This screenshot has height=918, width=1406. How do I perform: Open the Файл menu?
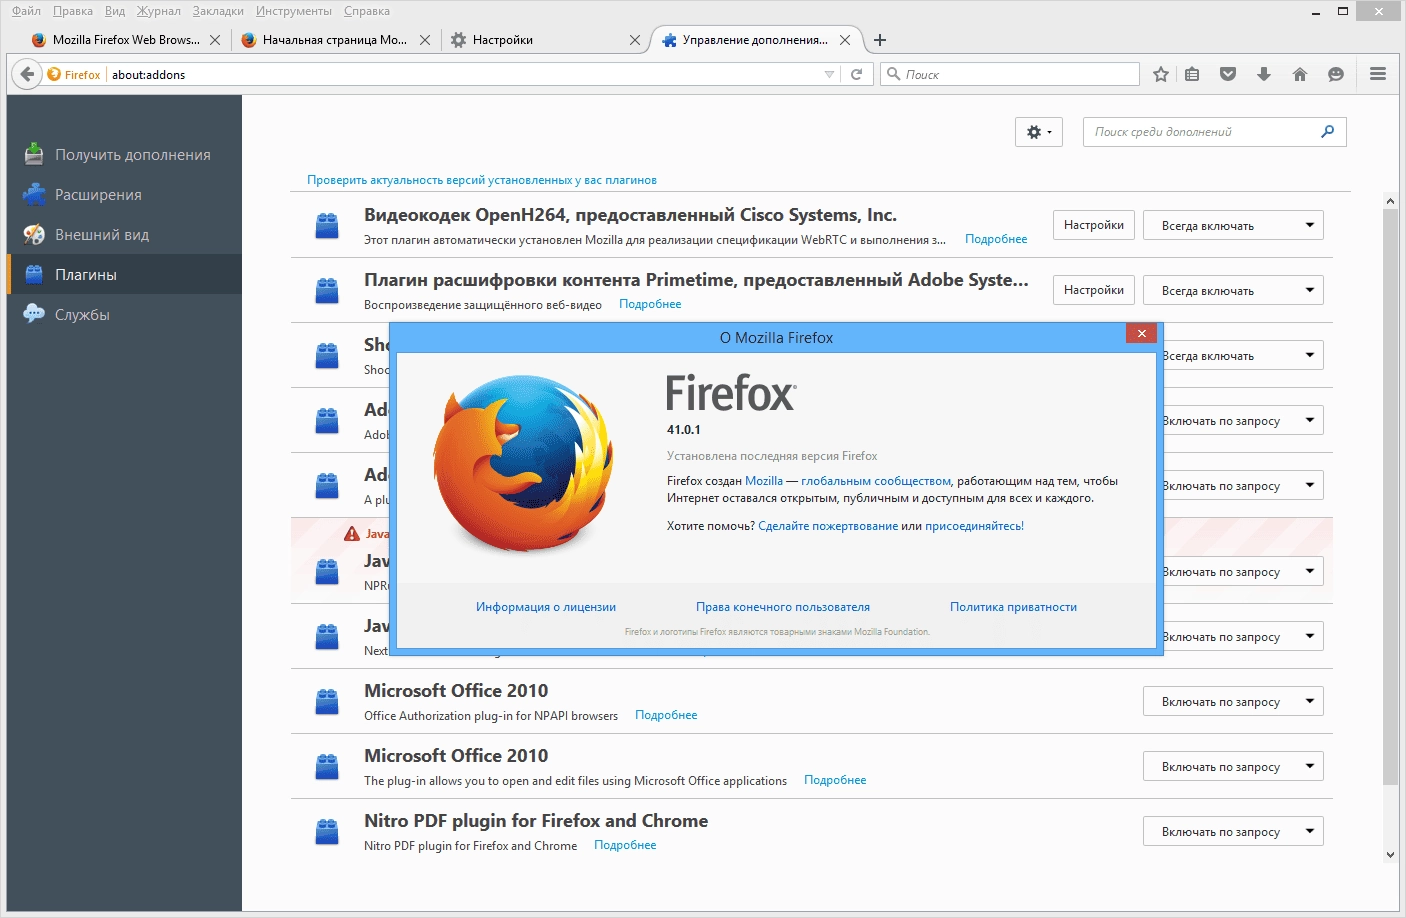[26, 11]
